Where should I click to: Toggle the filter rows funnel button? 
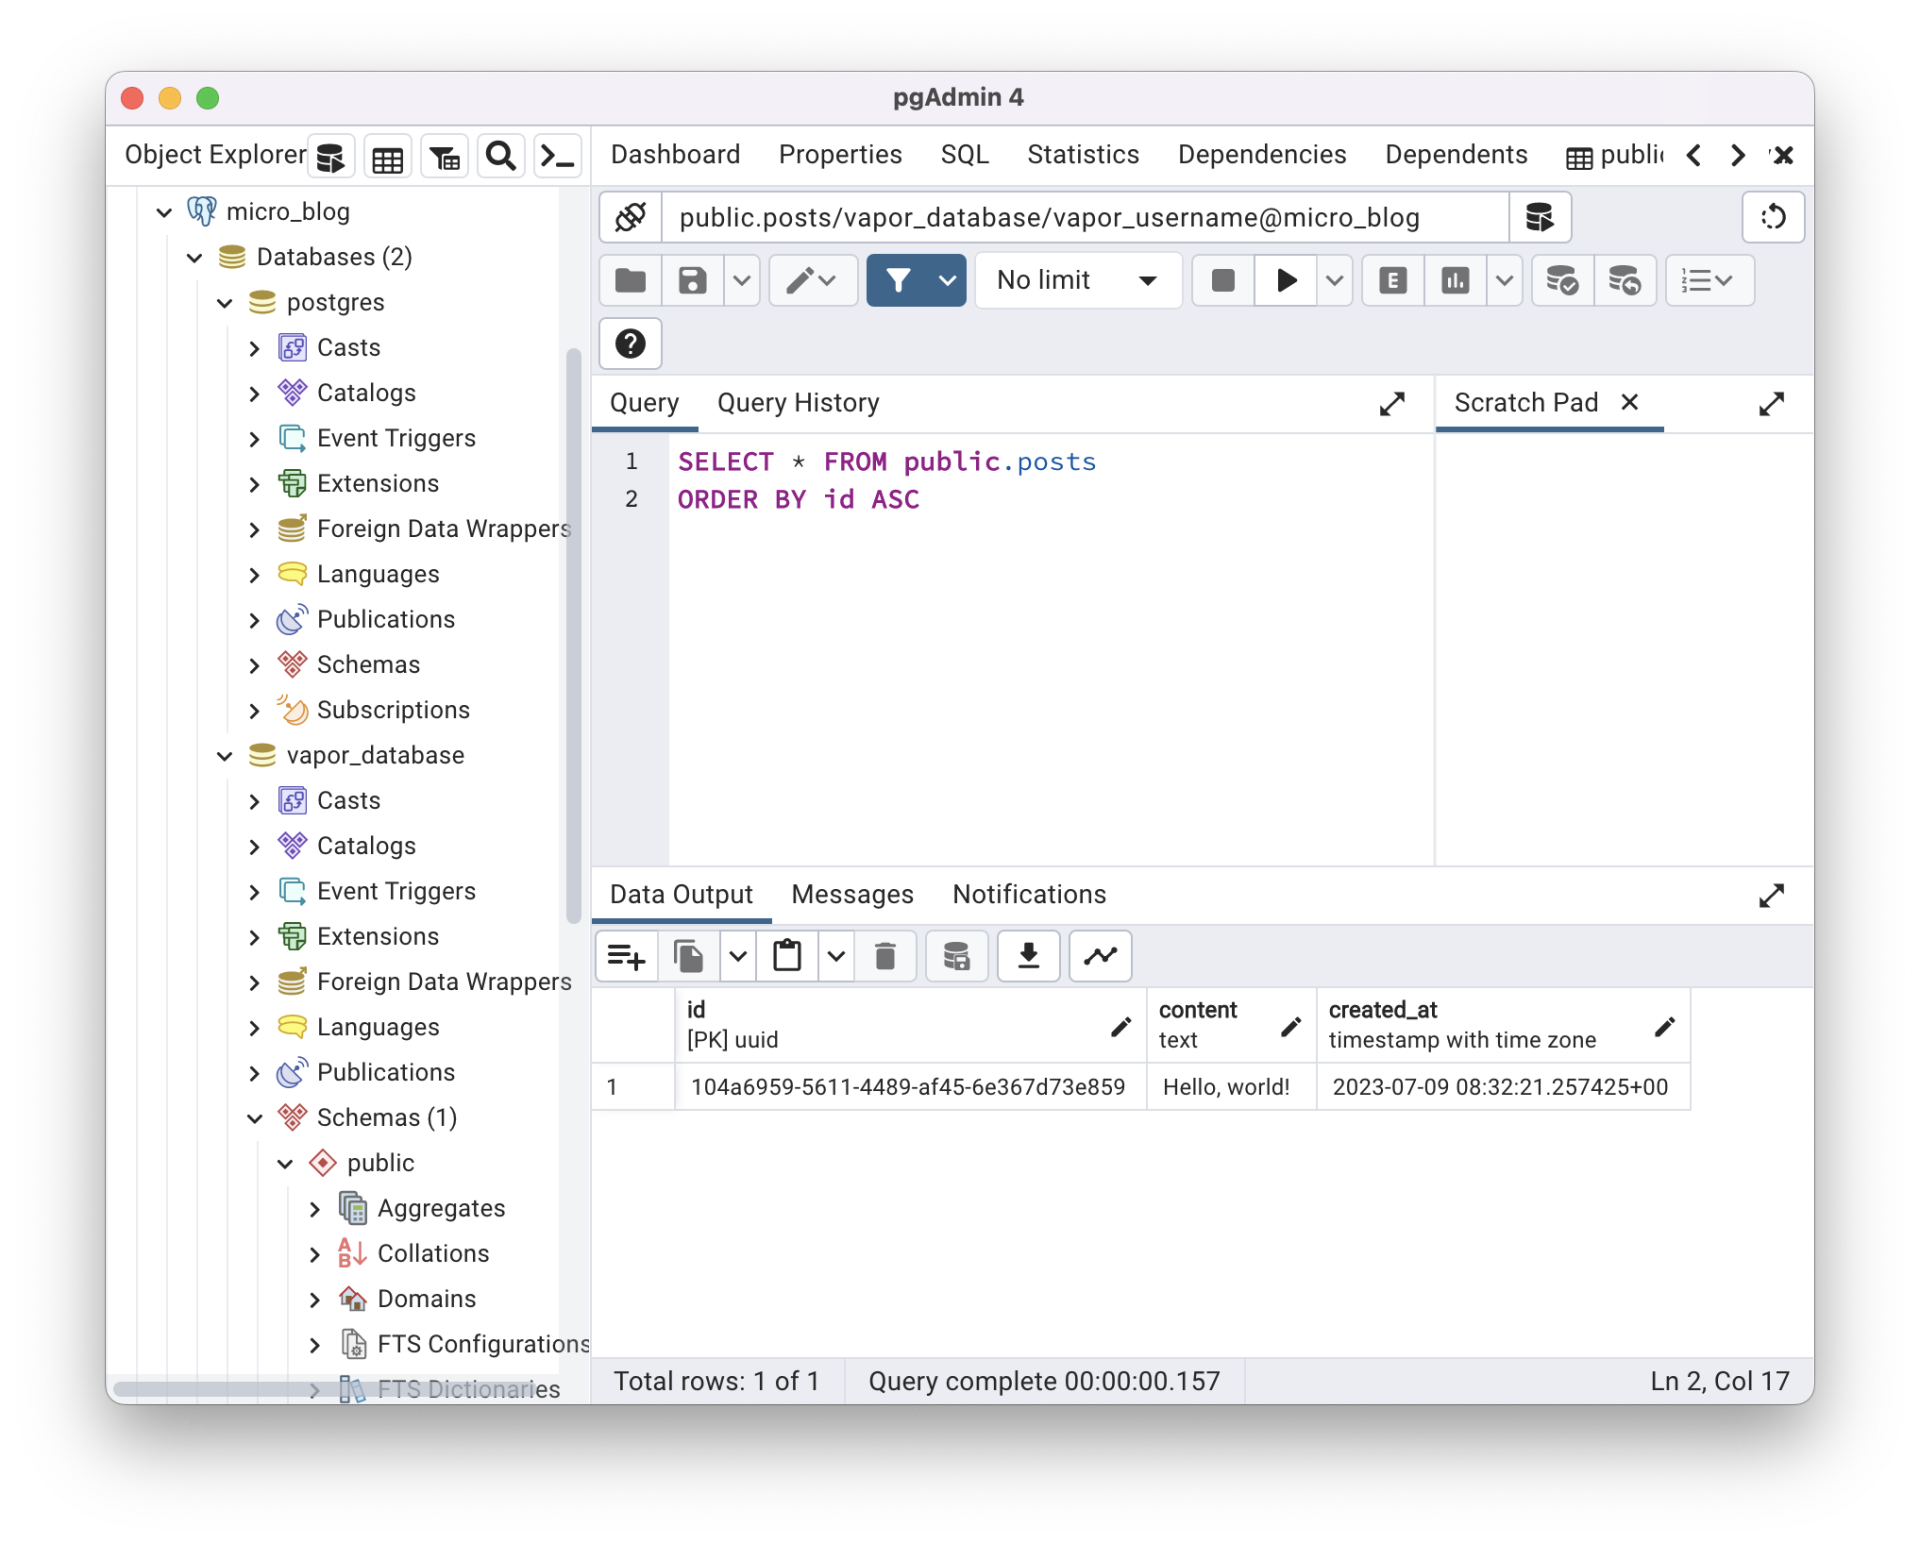pyautogui.click(x=898, y=281)
